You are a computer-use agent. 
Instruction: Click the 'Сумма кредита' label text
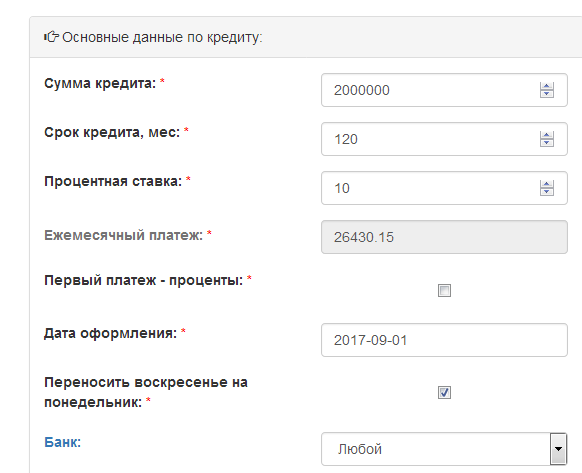point(100,83)
